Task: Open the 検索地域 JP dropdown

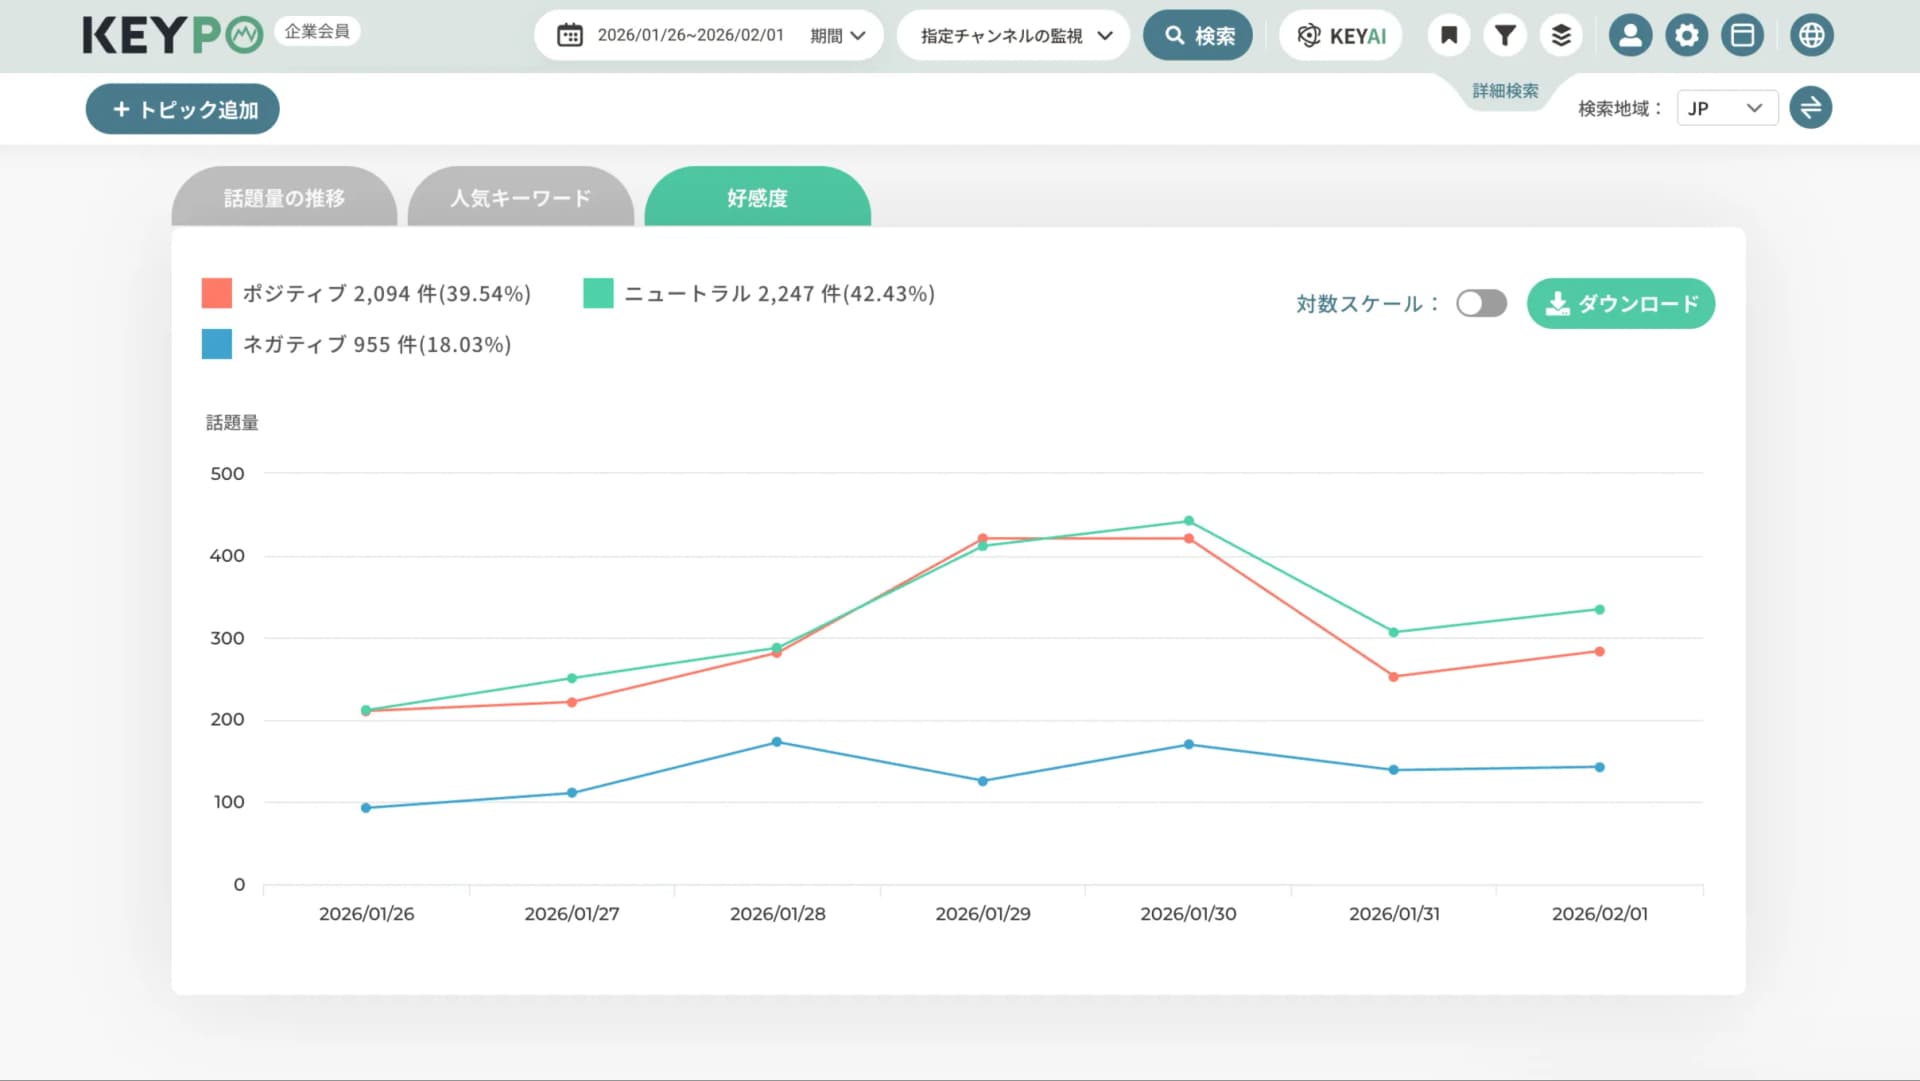Action: click(1726, 108)
